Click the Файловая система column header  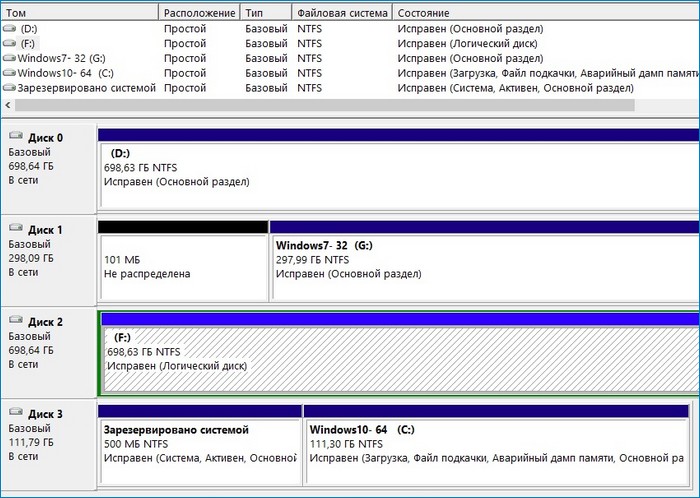click(x=340, y=13)
